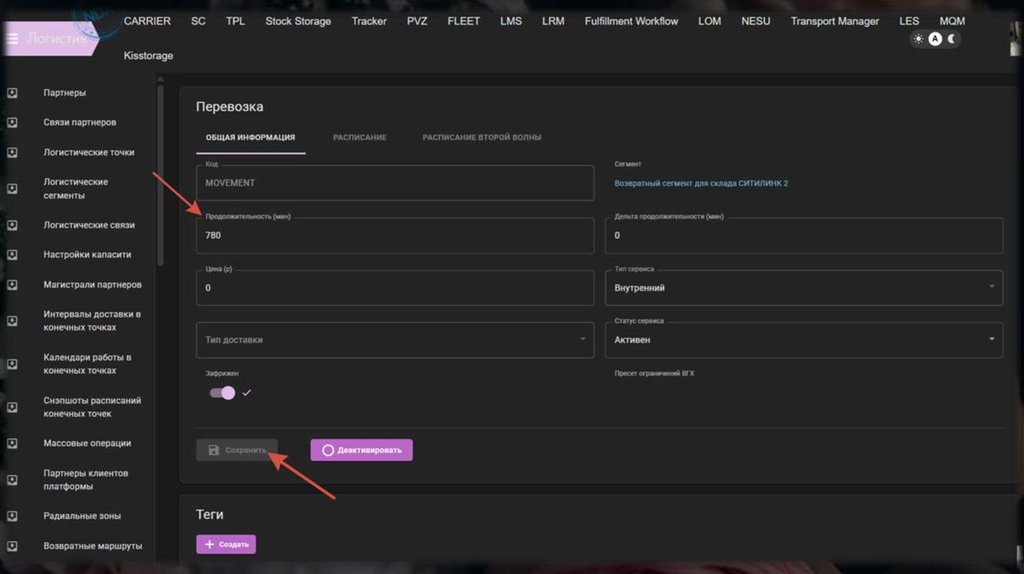The image size is (1024, 574).
Task: Click the icon beside Радиальные зоны
Action: (x=13, y=516)
